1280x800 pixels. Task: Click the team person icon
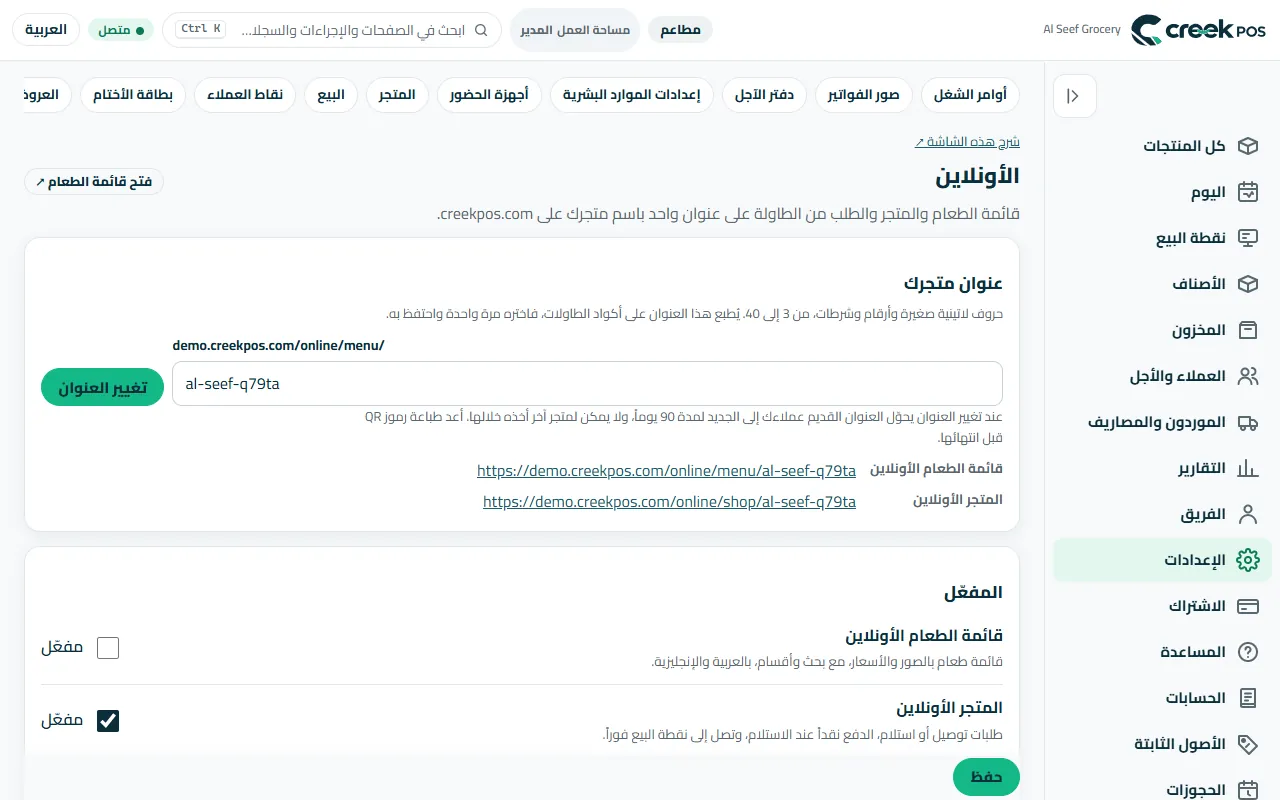click(x=1247, y=514)
